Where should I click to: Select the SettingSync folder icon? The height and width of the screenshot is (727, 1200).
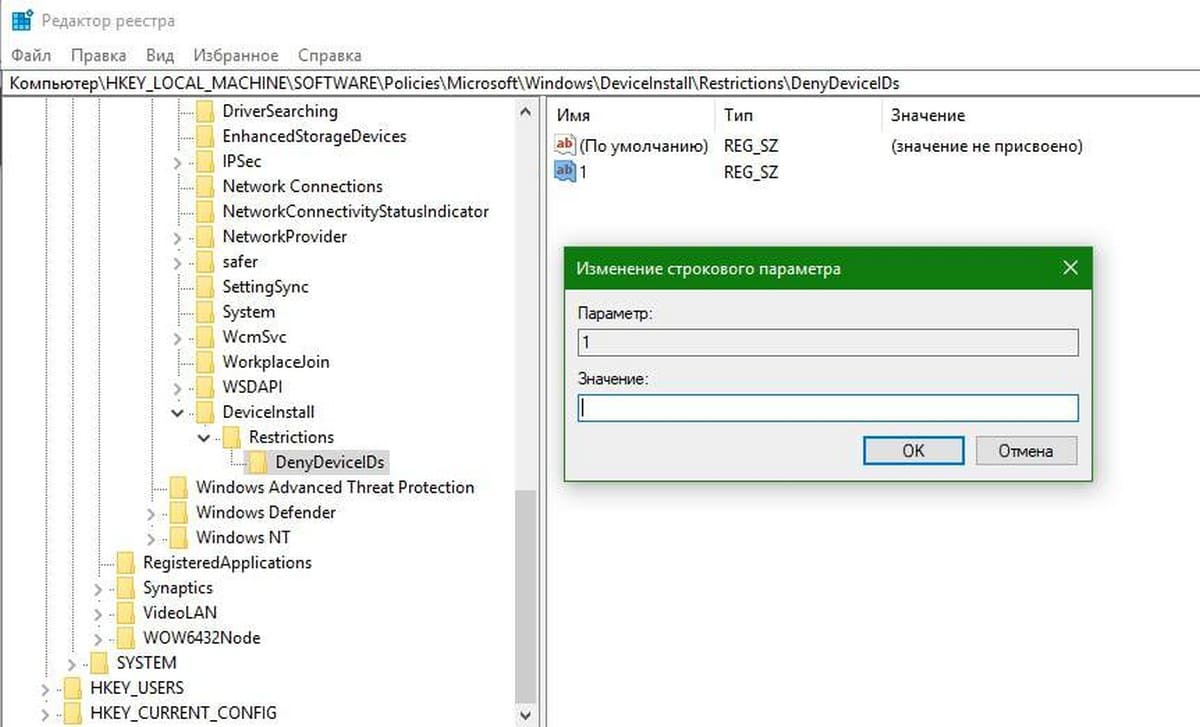[x=205, y=286]
